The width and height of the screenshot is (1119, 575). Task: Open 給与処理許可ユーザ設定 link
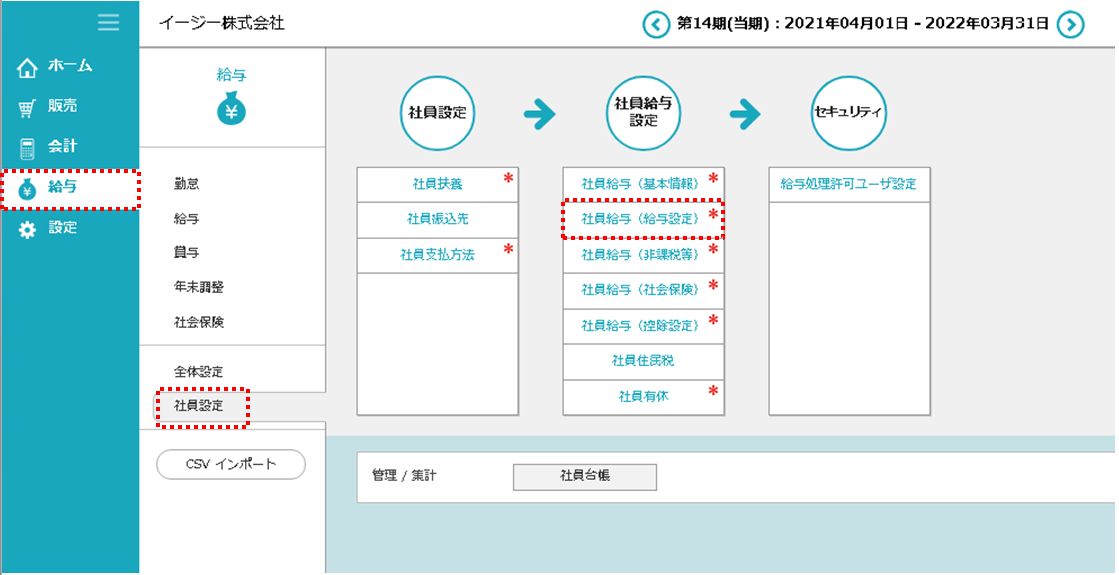[849, 184]
